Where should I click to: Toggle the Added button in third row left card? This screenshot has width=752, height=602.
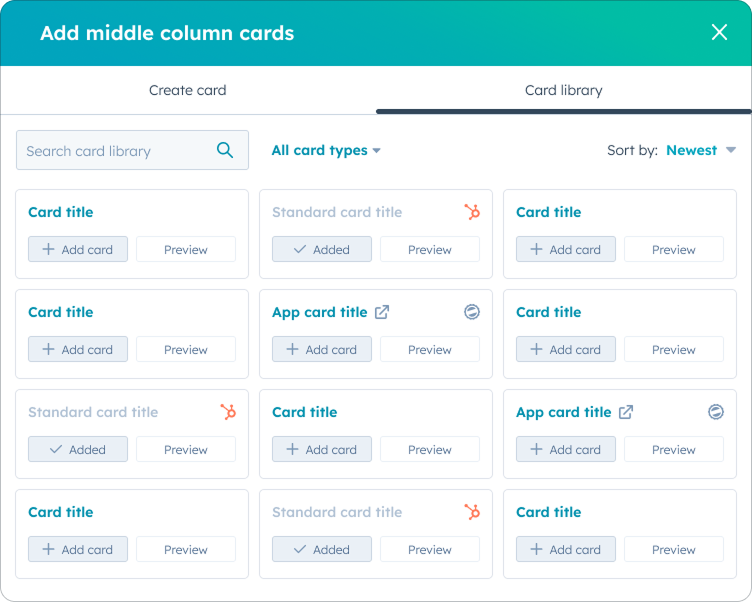[78, 449]
